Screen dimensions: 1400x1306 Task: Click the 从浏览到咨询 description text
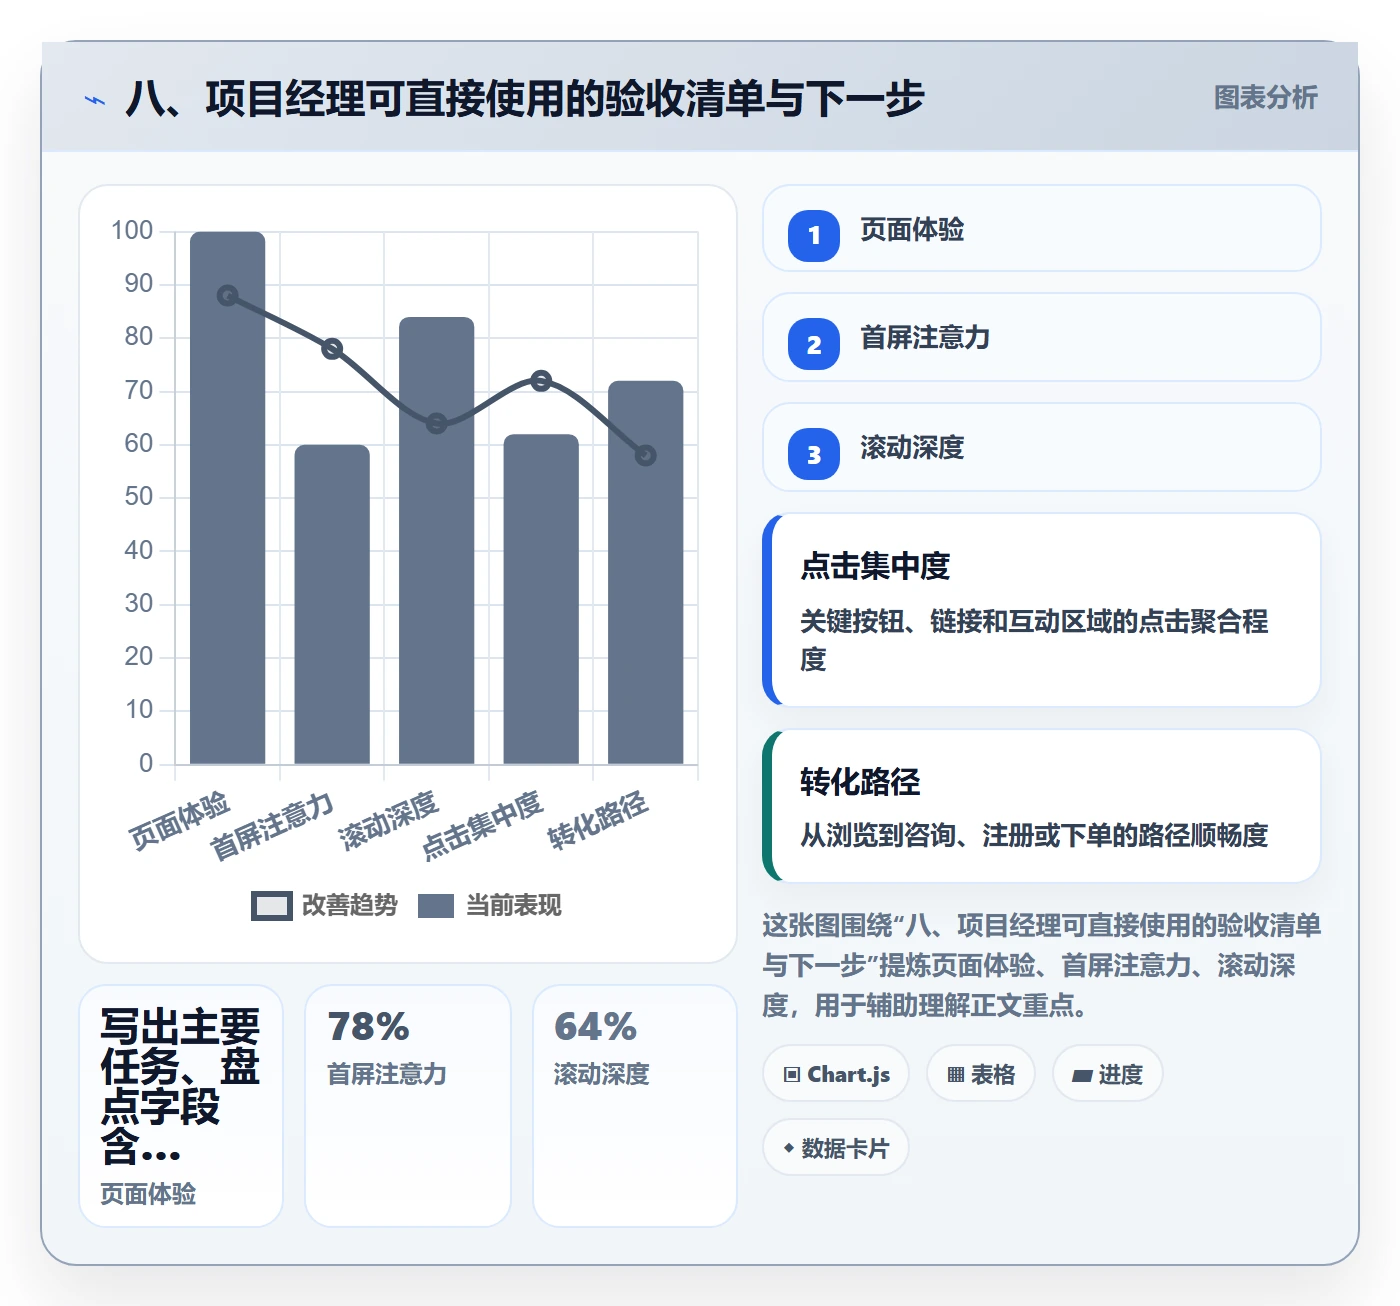click(x=1034, y=835)
